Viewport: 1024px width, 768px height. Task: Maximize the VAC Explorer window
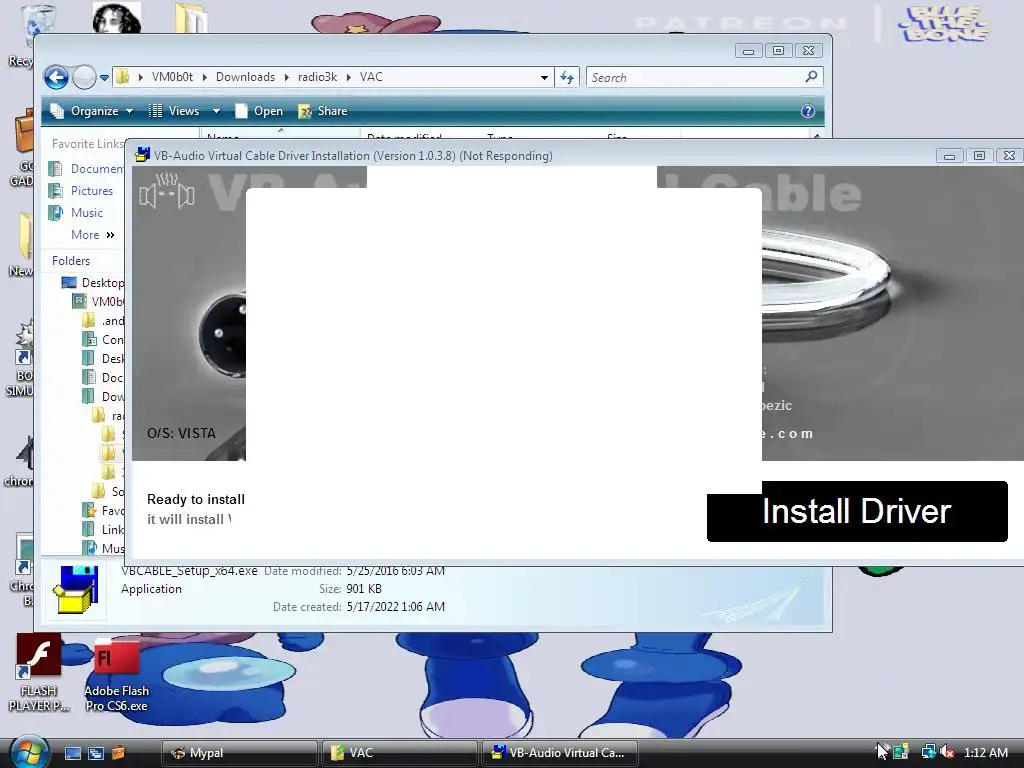778,51
